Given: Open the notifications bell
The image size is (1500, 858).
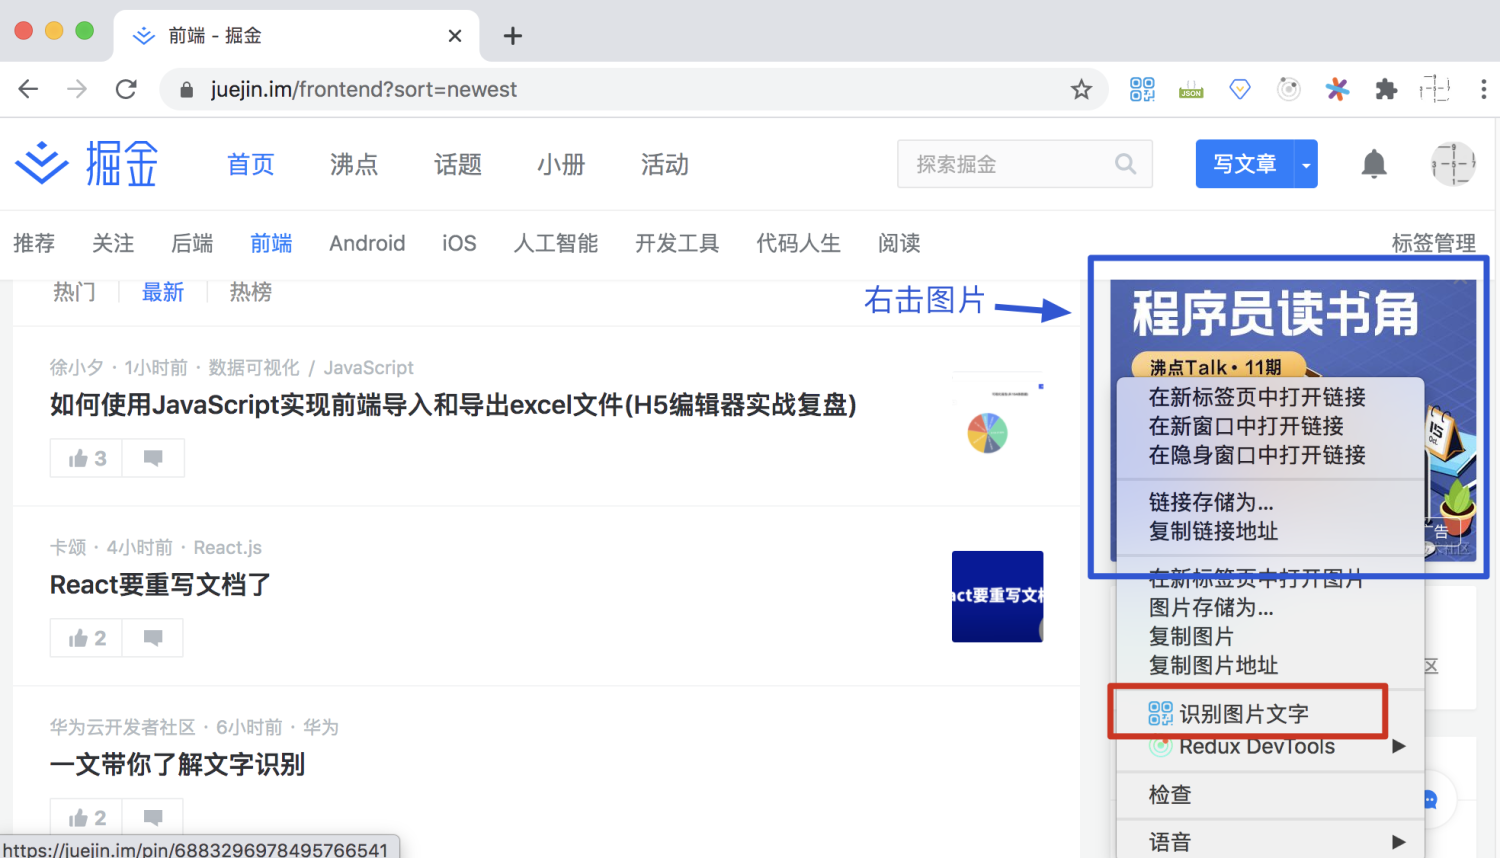Looking at the screenshot, I should coord(1374,164).
